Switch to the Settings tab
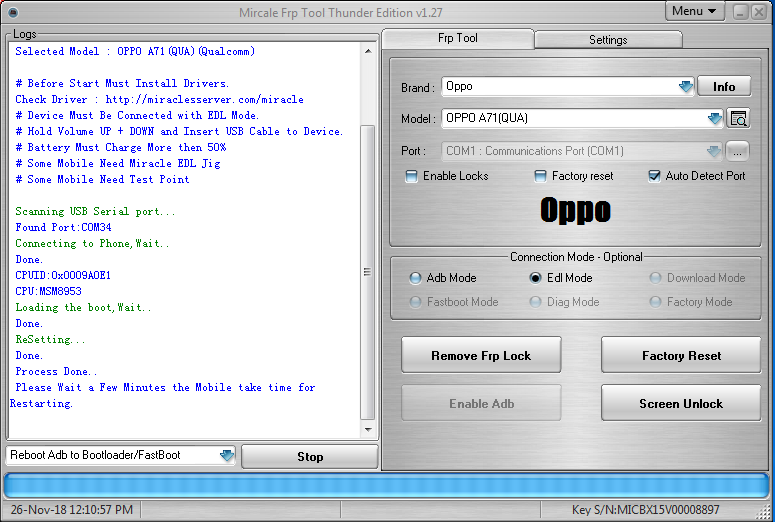This screenshot has height=522, width=775. tap(608, 40)
